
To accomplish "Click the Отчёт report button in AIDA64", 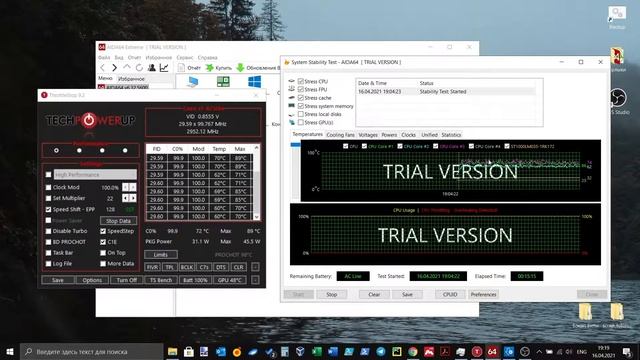I will (189, 68).
